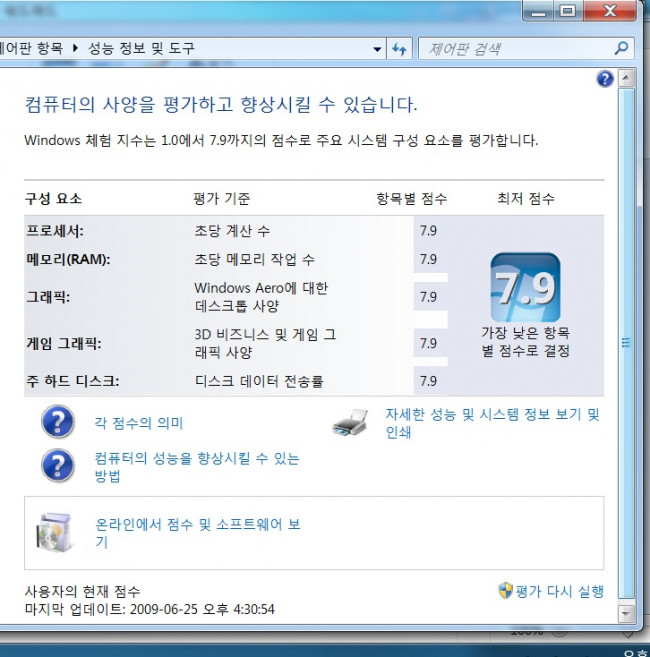The width and height of the screenshot is (650, 657).
Task: Click the 구성 요소 column header
Action: pyautogui.click(x=53, y=198)
